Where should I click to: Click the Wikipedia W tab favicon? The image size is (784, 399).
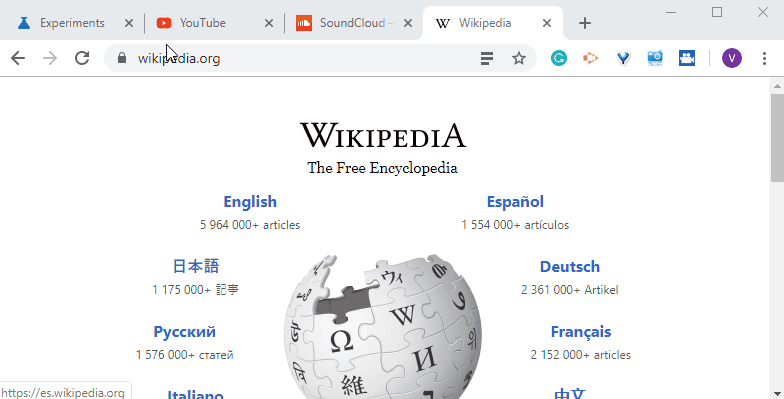tap(442, 24)
